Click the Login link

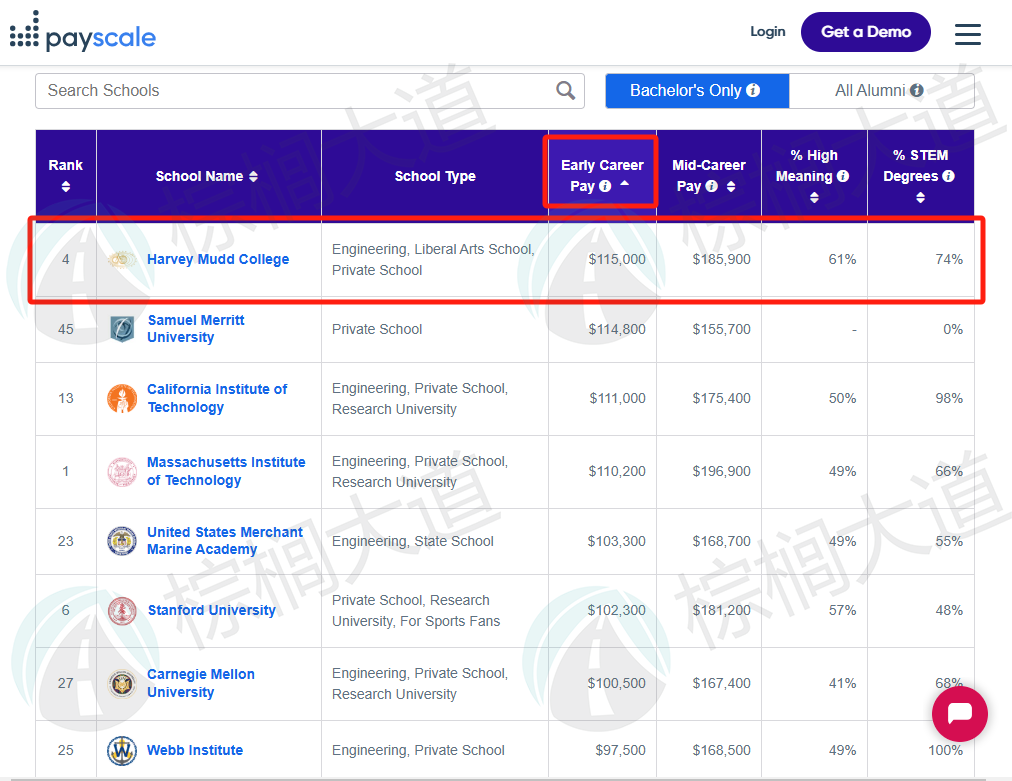point(767,32)
